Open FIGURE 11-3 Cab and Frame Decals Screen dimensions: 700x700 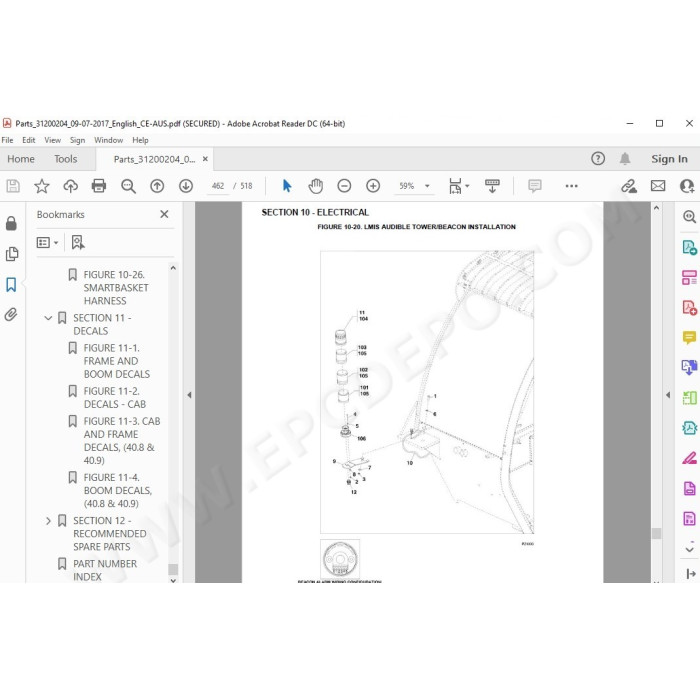coord(121,441)
